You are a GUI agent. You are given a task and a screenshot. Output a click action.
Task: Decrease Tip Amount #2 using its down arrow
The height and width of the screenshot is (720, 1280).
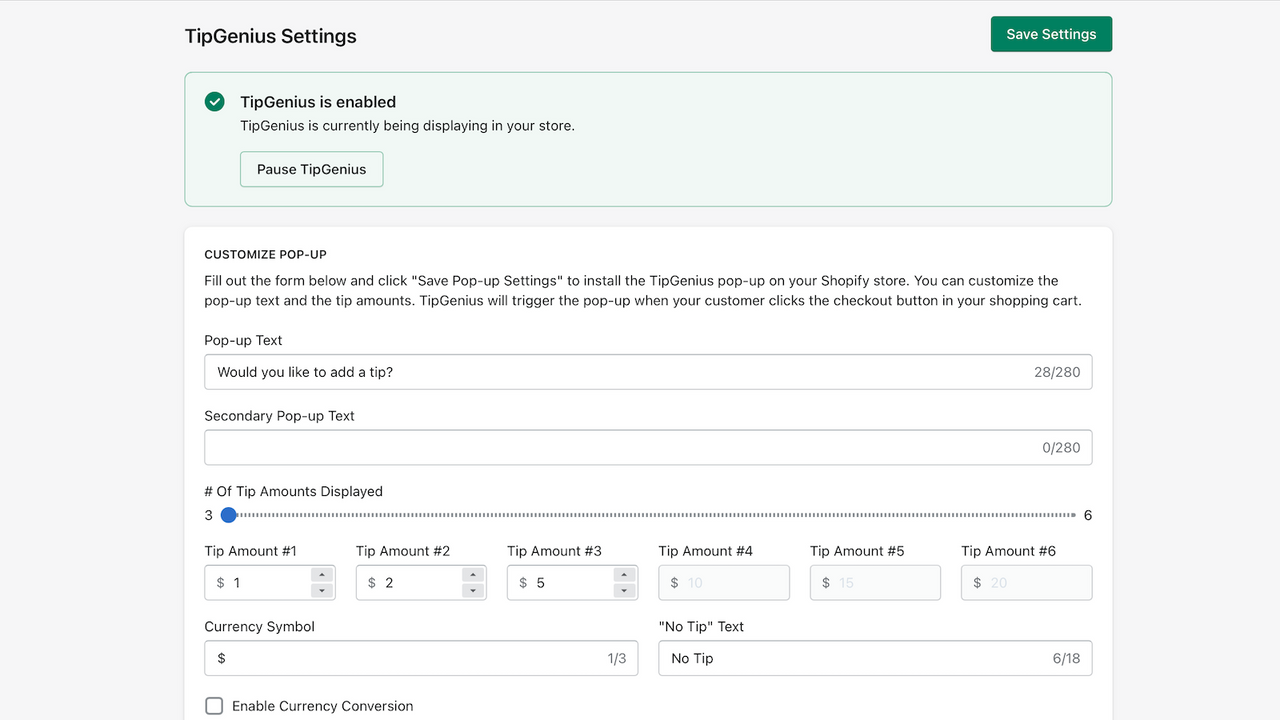click(x=473, y=589)
